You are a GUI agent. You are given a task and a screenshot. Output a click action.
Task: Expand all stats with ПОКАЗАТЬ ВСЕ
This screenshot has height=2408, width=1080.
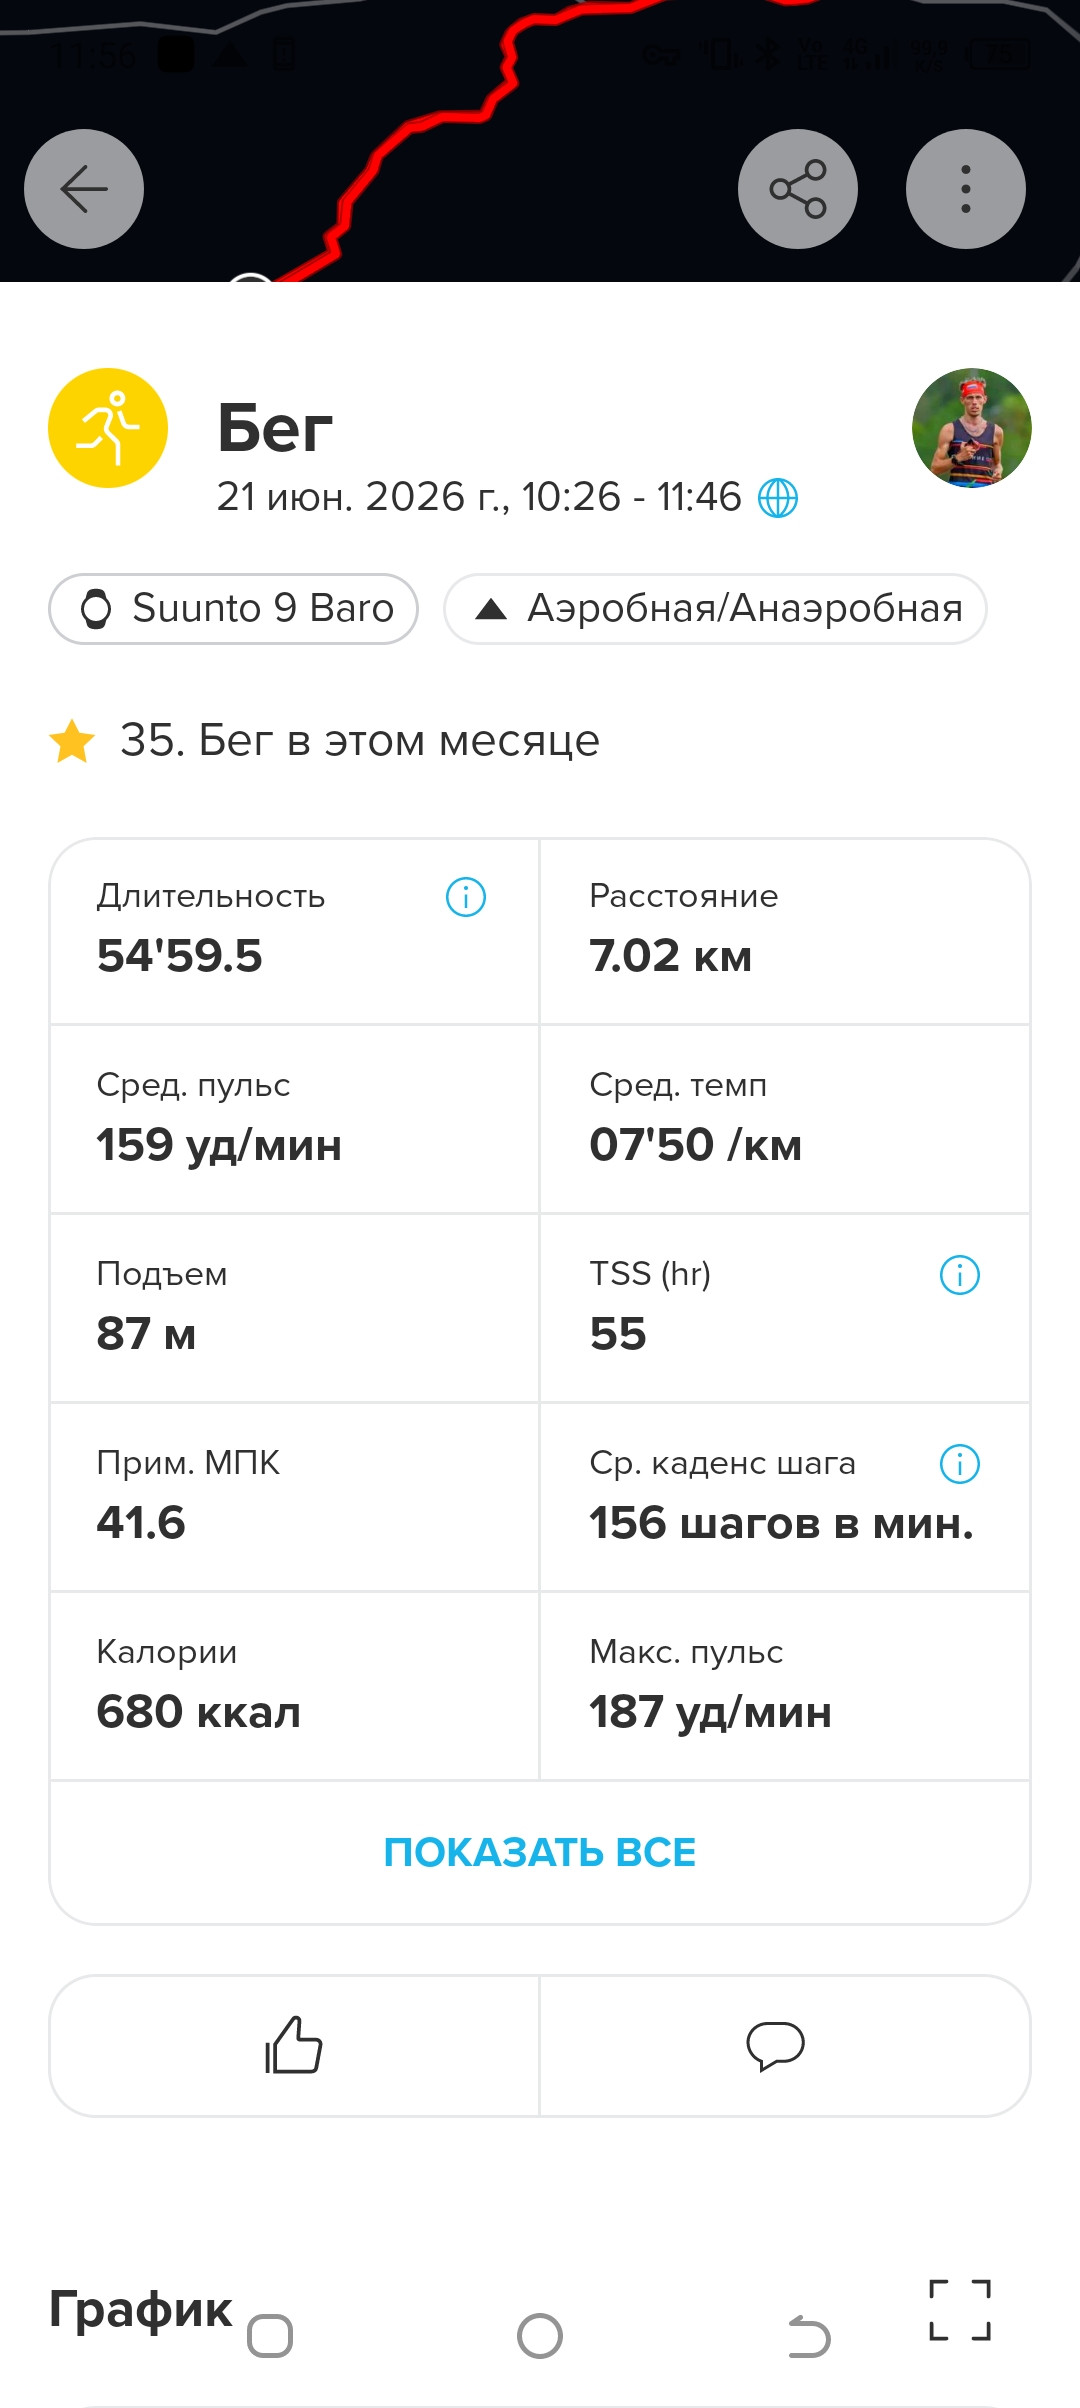coord(540,1852)
